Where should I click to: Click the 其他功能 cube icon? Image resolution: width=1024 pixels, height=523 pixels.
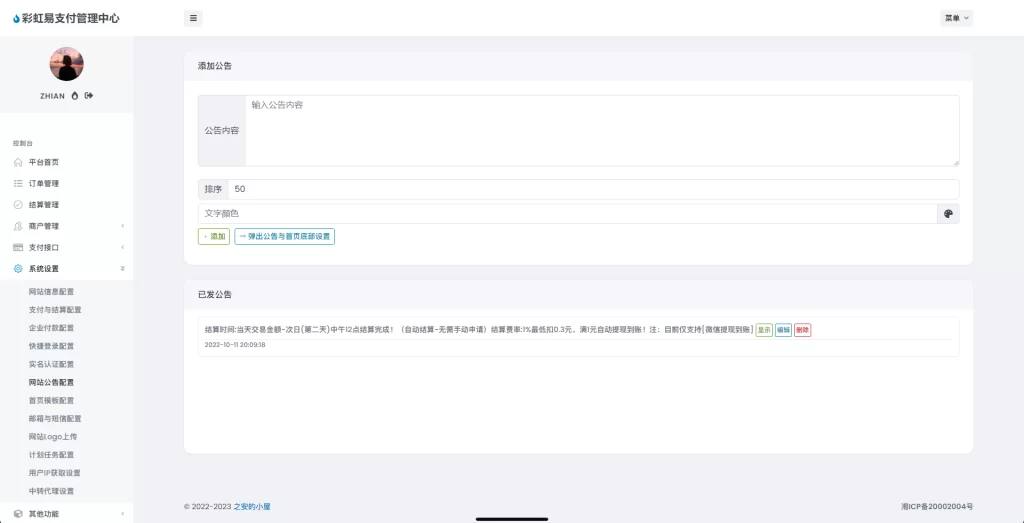[18, 514]
